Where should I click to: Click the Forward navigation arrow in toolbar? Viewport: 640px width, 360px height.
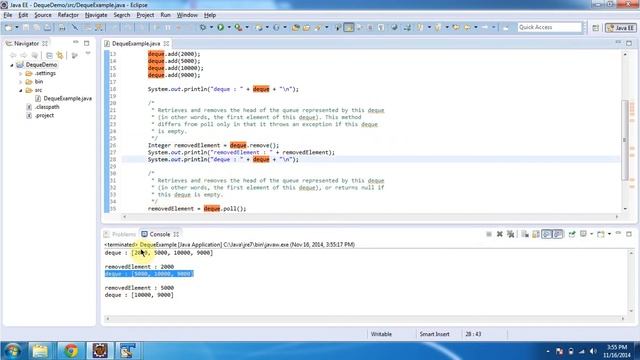tap(485, 27)
